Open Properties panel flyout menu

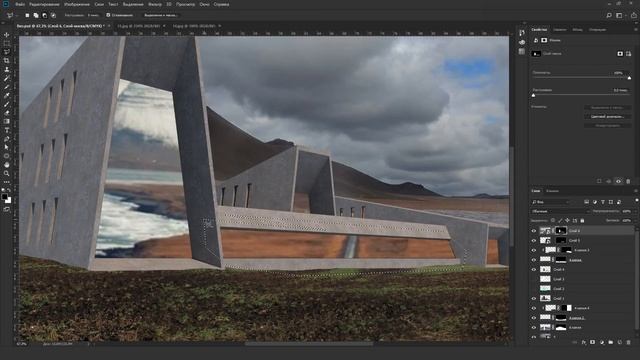[636, 30]
